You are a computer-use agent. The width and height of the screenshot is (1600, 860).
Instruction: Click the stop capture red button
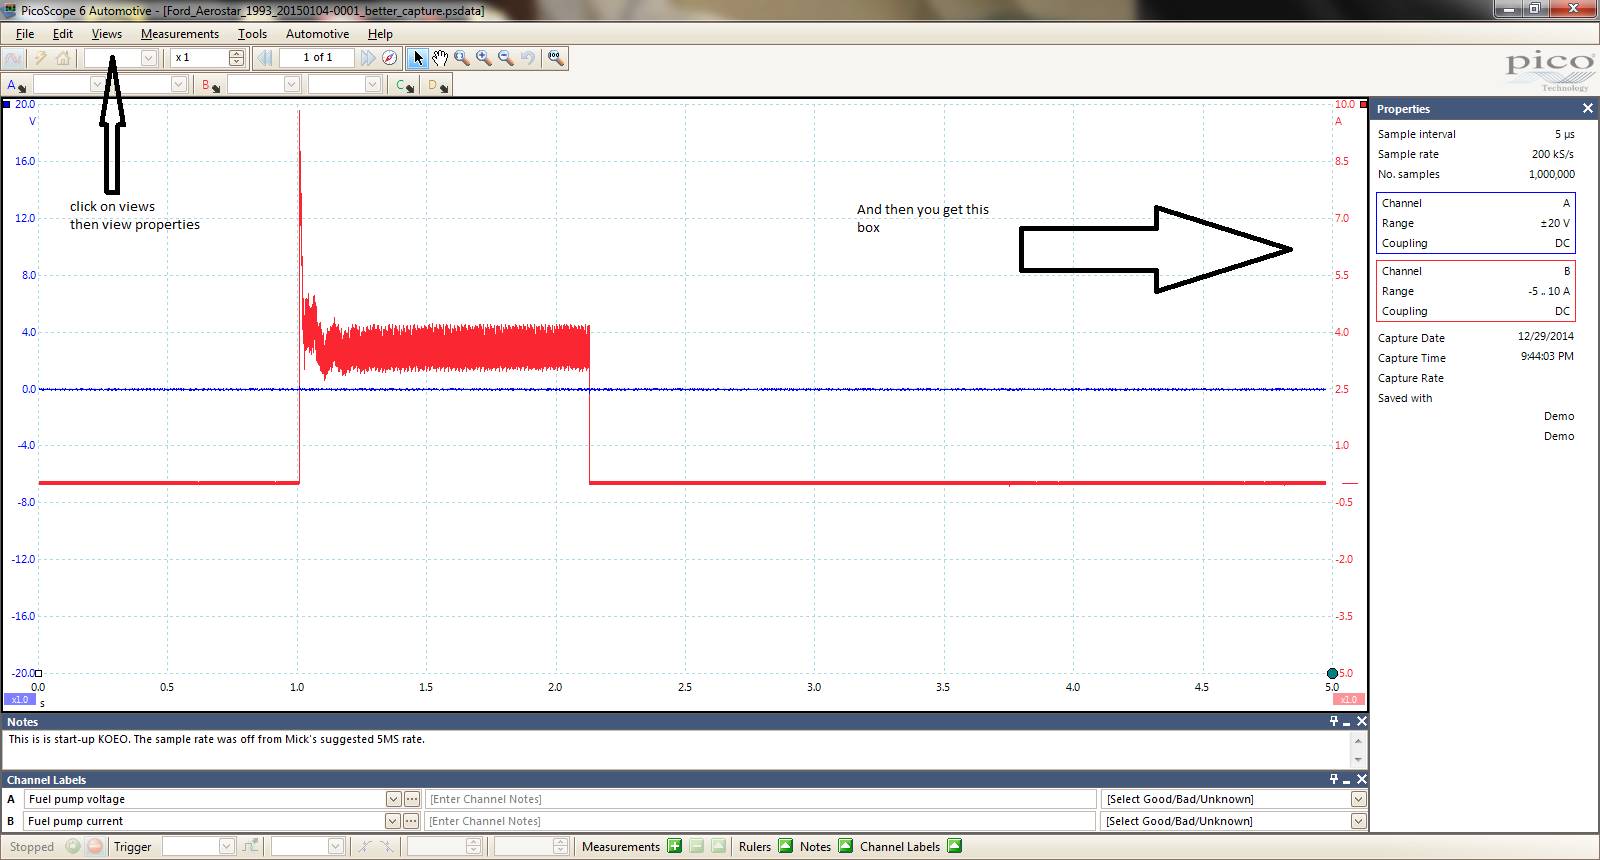tap(95, 846)
